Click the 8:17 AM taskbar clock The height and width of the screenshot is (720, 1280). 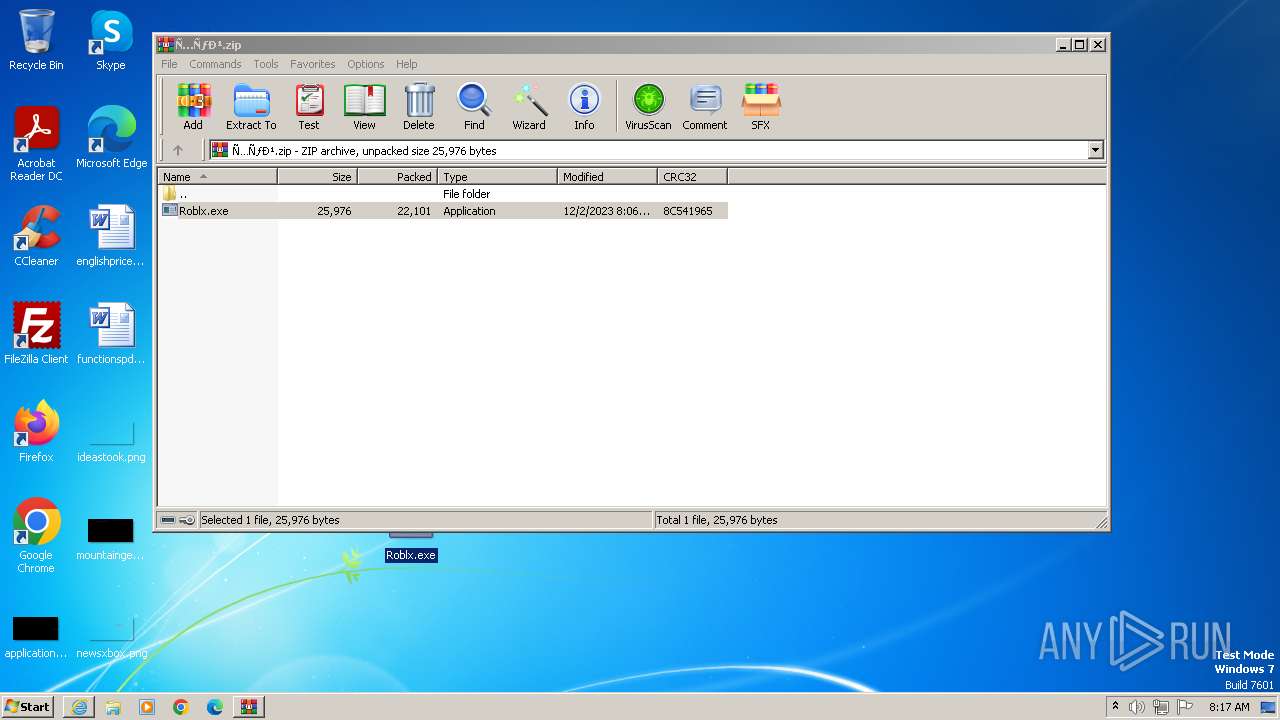point(1229,706)
